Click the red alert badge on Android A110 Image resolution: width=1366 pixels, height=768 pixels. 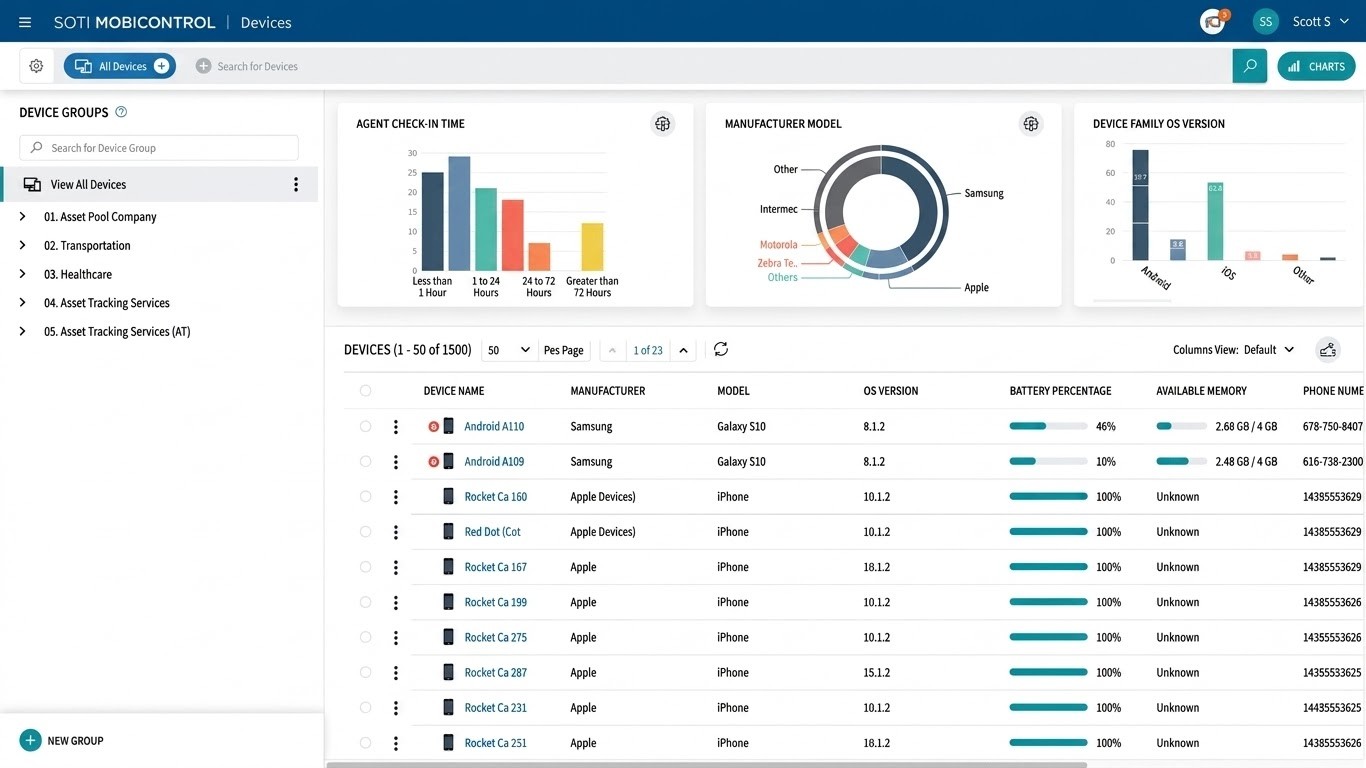(434, 427)
